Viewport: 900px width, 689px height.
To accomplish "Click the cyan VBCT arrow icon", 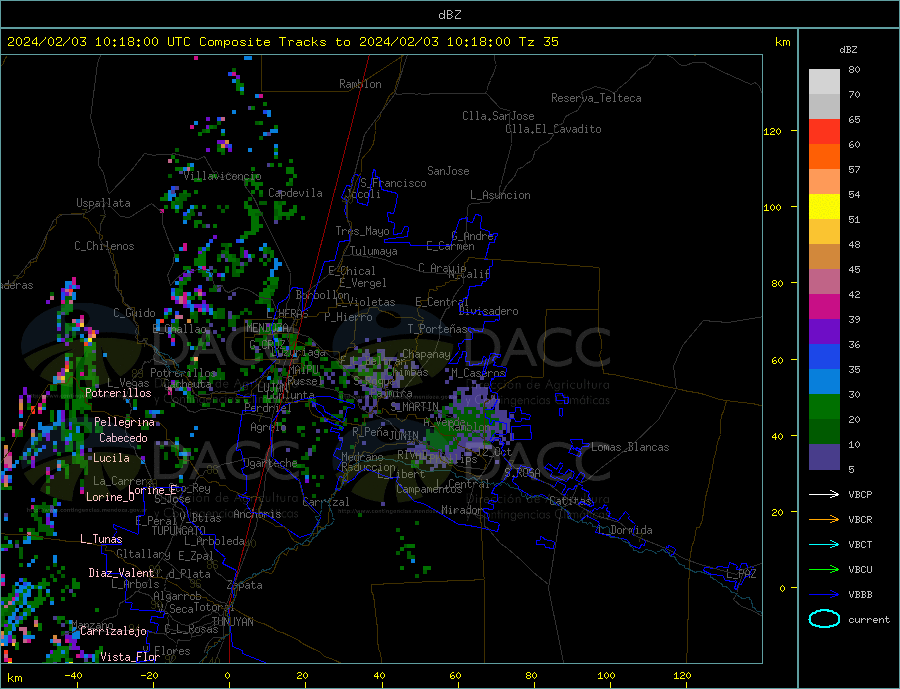I will click(x=824, y=544).
